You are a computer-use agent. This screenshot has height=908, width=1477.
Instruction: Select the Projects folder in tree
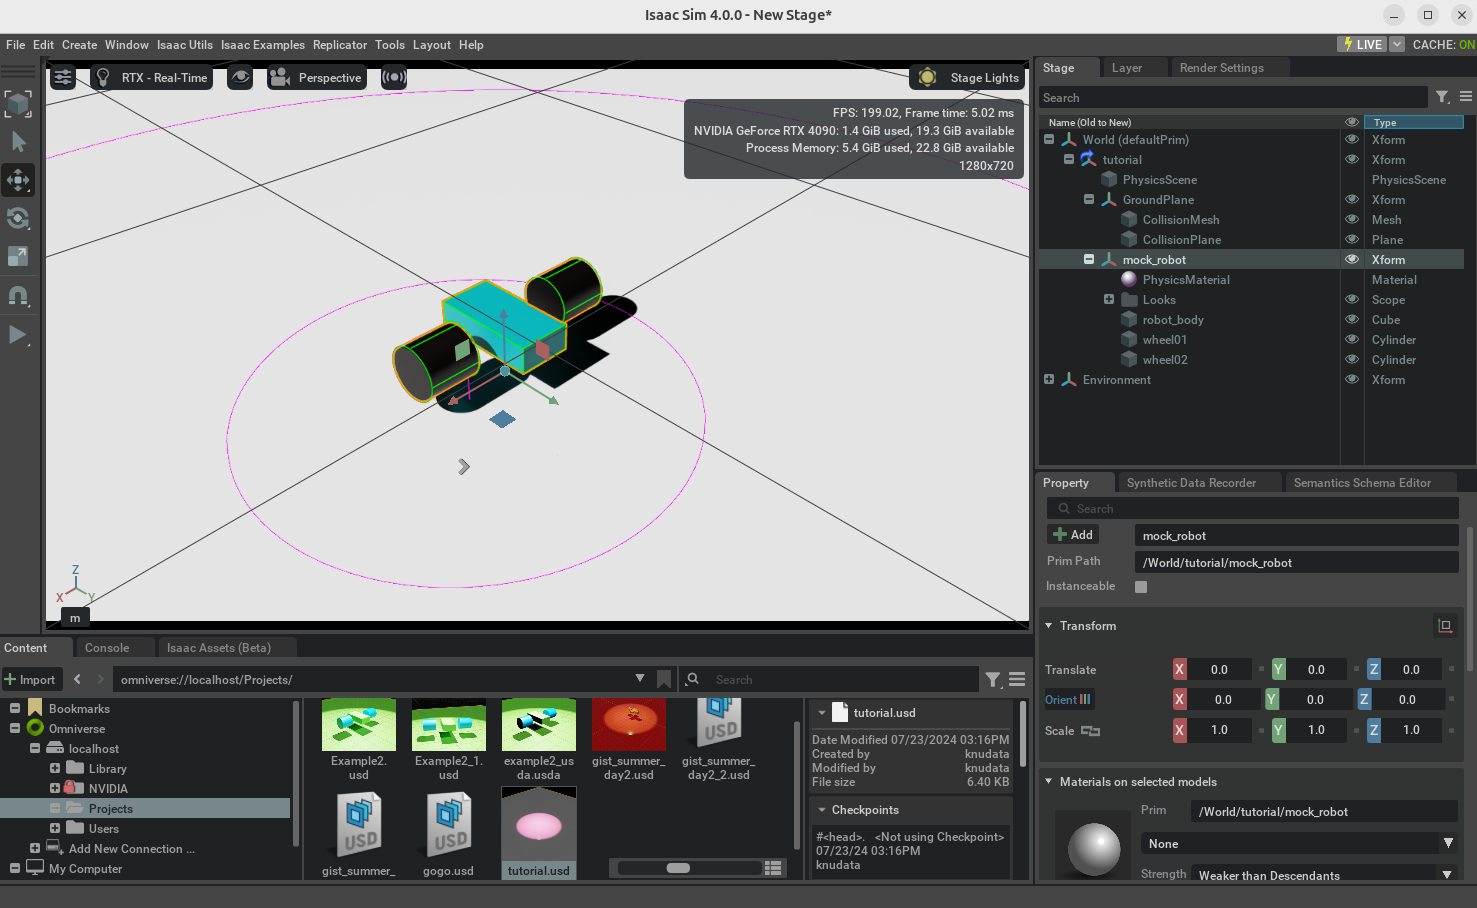click(110, 809)
